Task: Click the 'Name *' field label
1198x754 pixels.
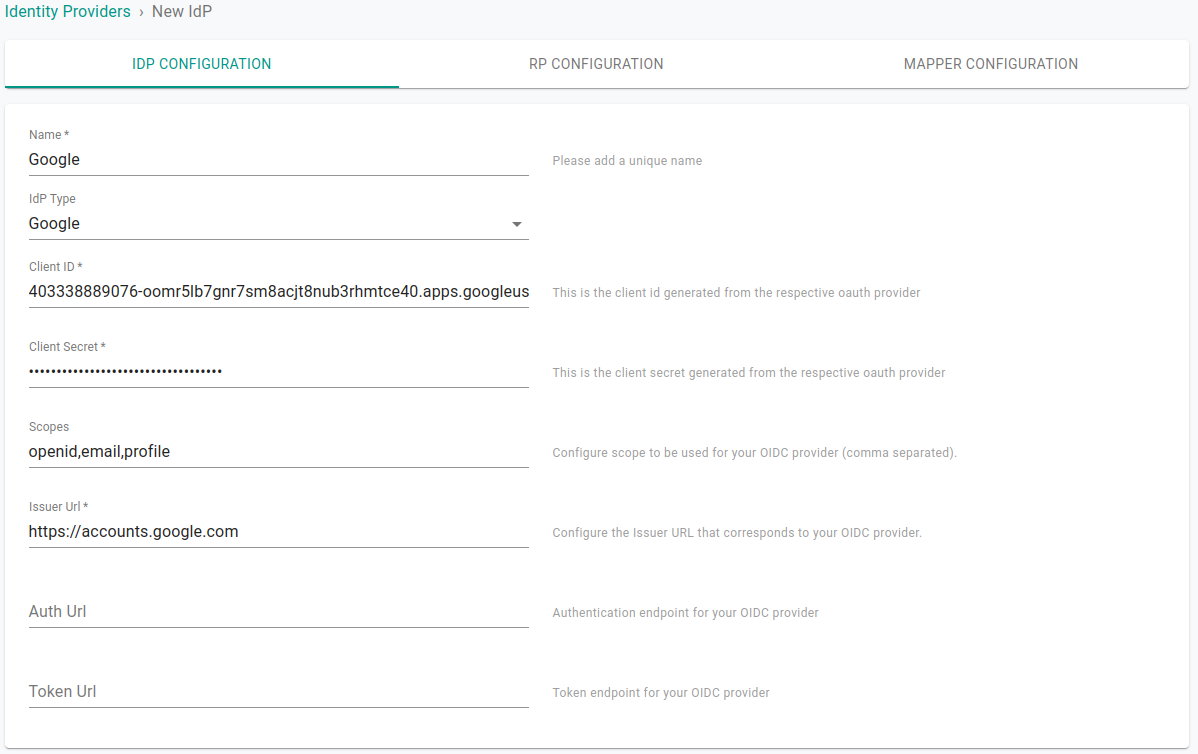Action: [49, 135]
